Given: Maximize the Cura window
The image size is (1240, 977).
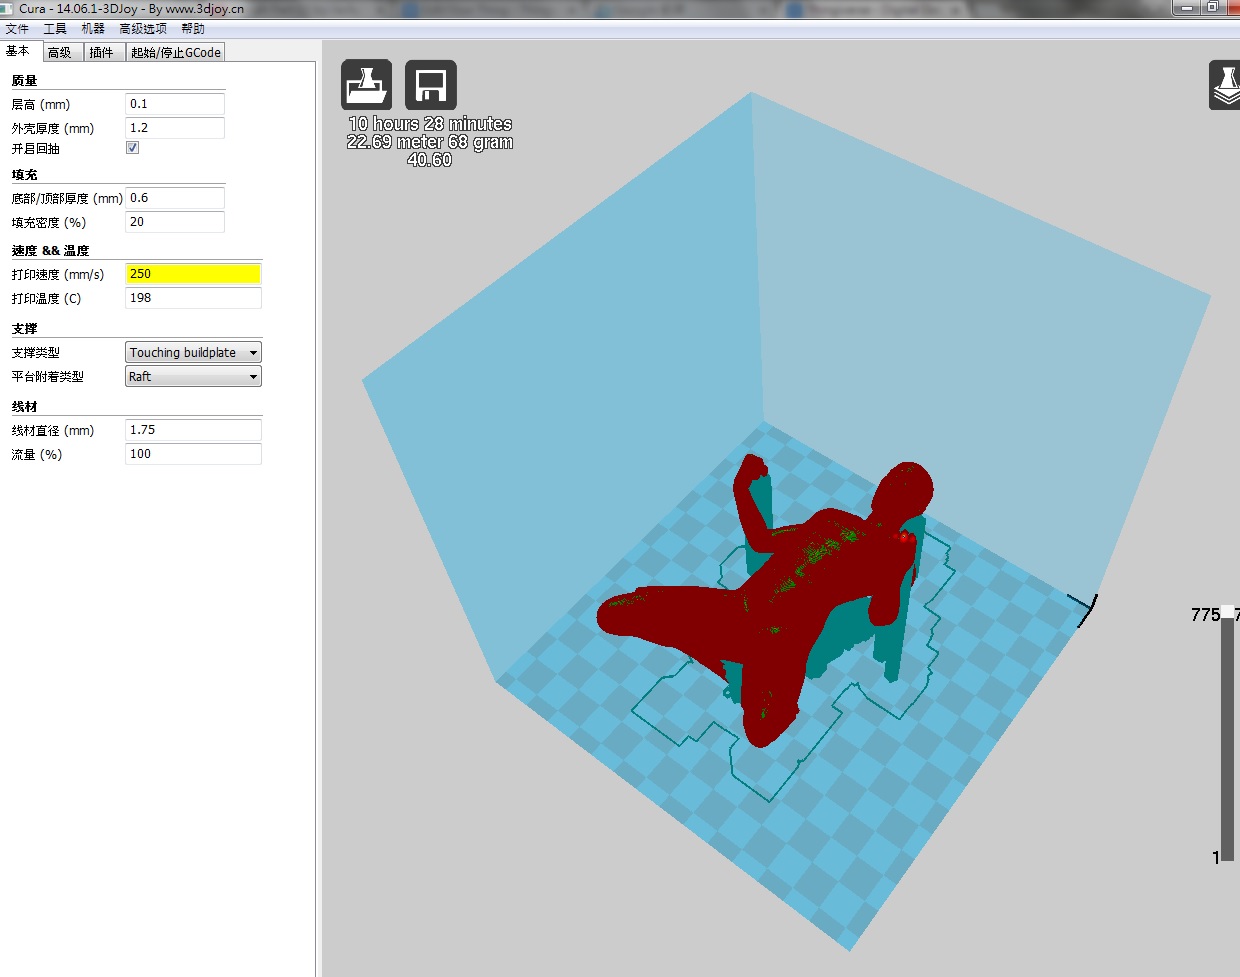Looking at the screenshot, I should [x=1212, y=7].
